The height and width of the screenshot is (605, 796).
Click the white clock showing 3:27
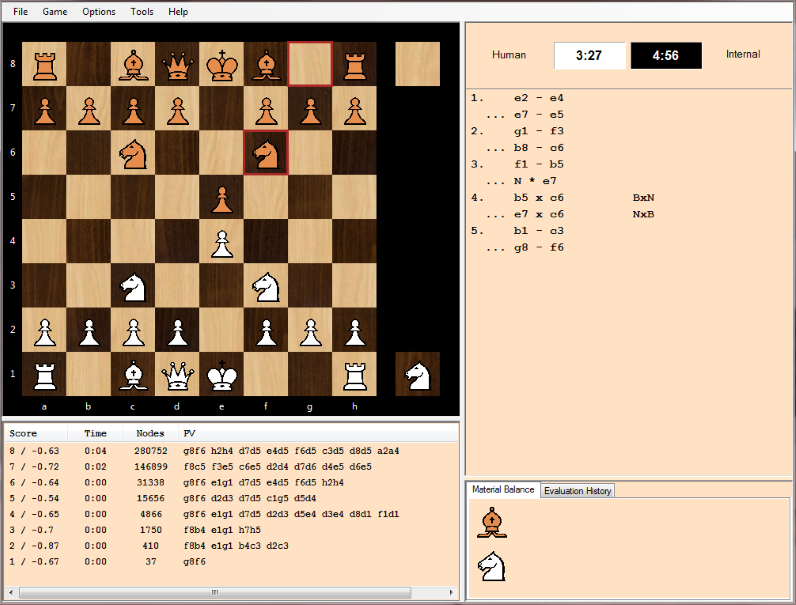[589, 55]
